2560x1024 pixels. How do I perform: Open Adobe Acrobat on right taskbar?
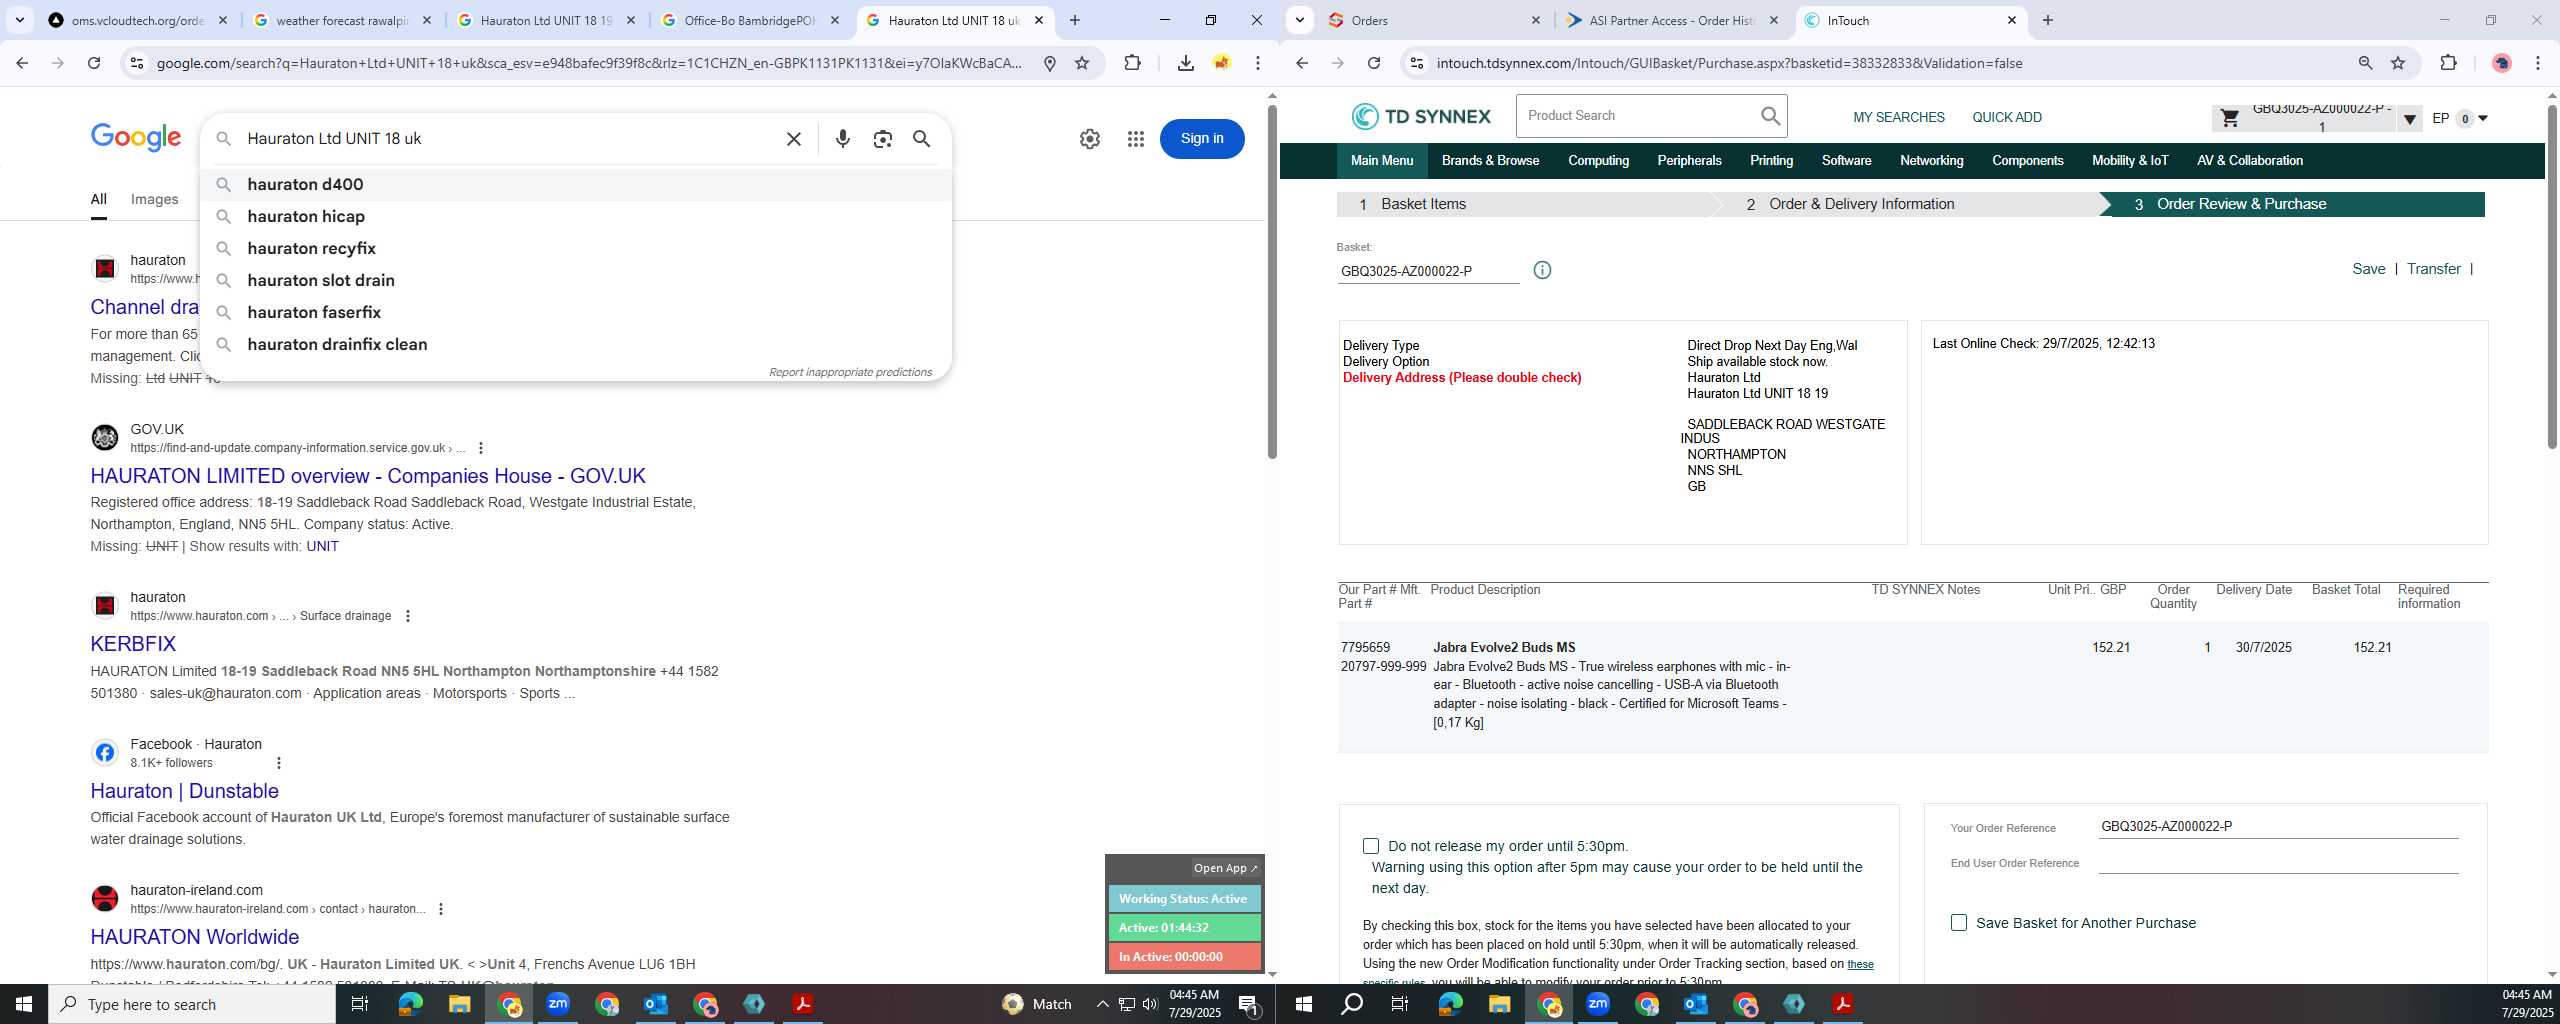1843,1004
